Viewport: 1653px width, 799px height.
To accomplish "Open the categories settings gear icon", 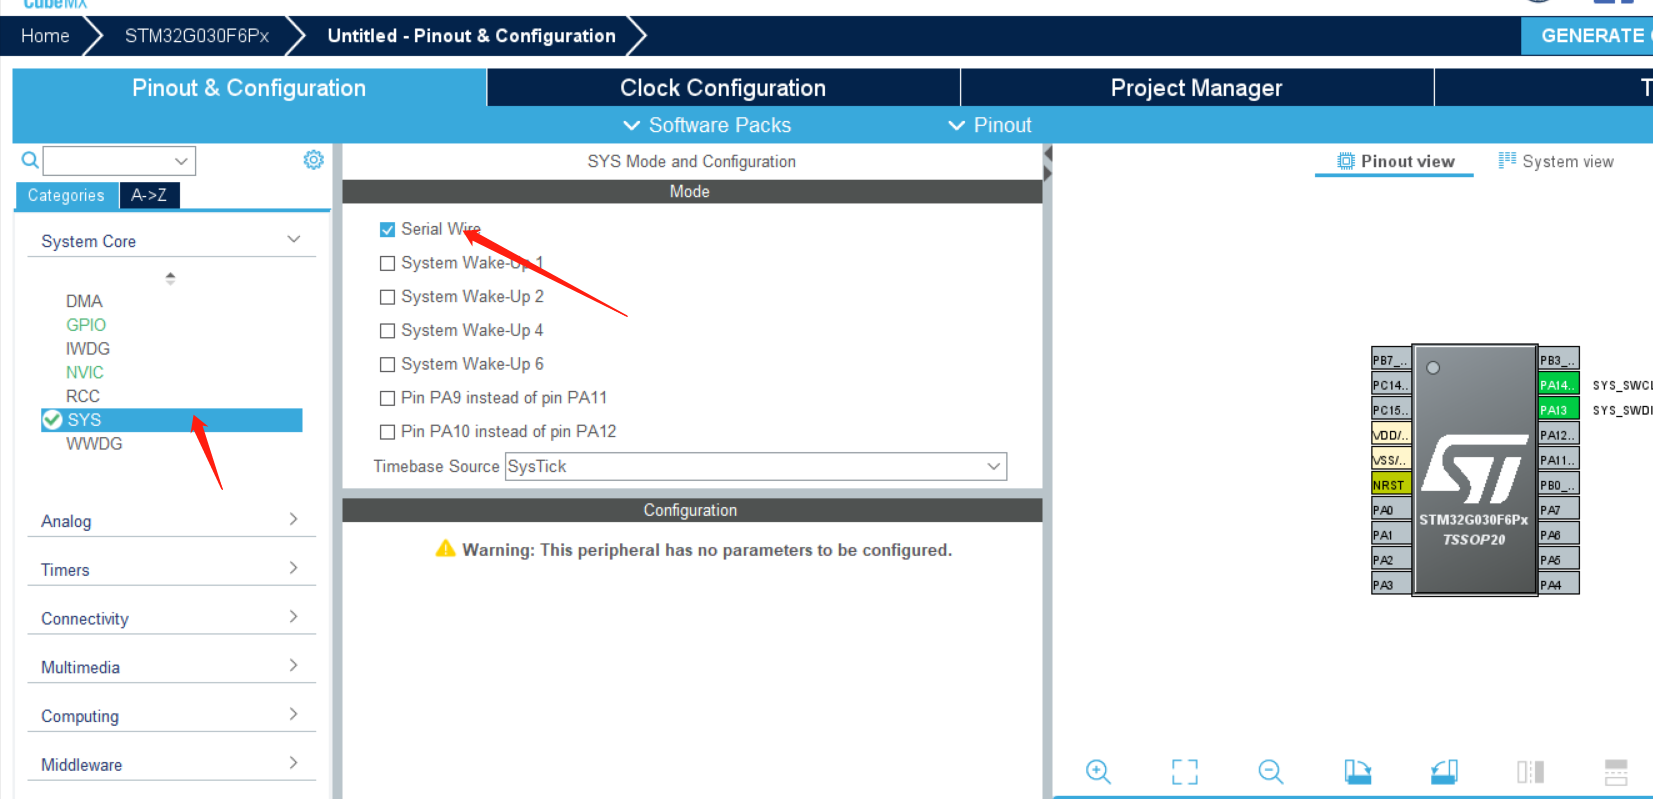I will tap(313, 160).
